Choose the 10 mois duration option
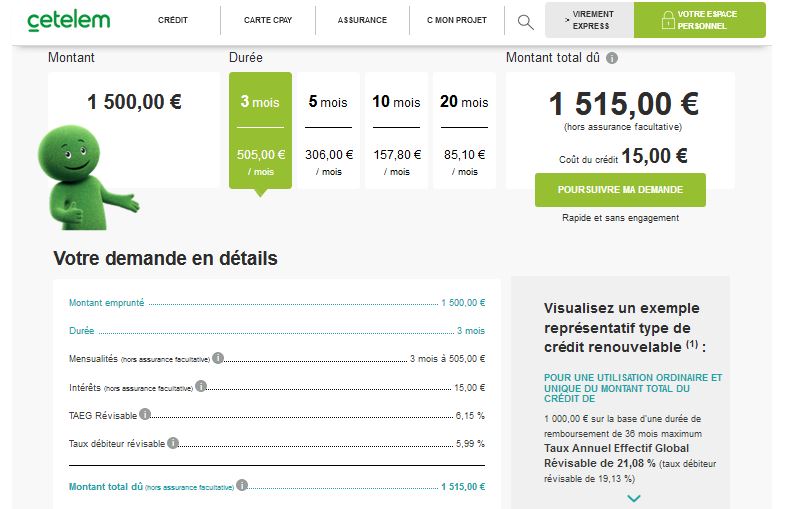This screenshot has width=786, height=509. (396, 130)
